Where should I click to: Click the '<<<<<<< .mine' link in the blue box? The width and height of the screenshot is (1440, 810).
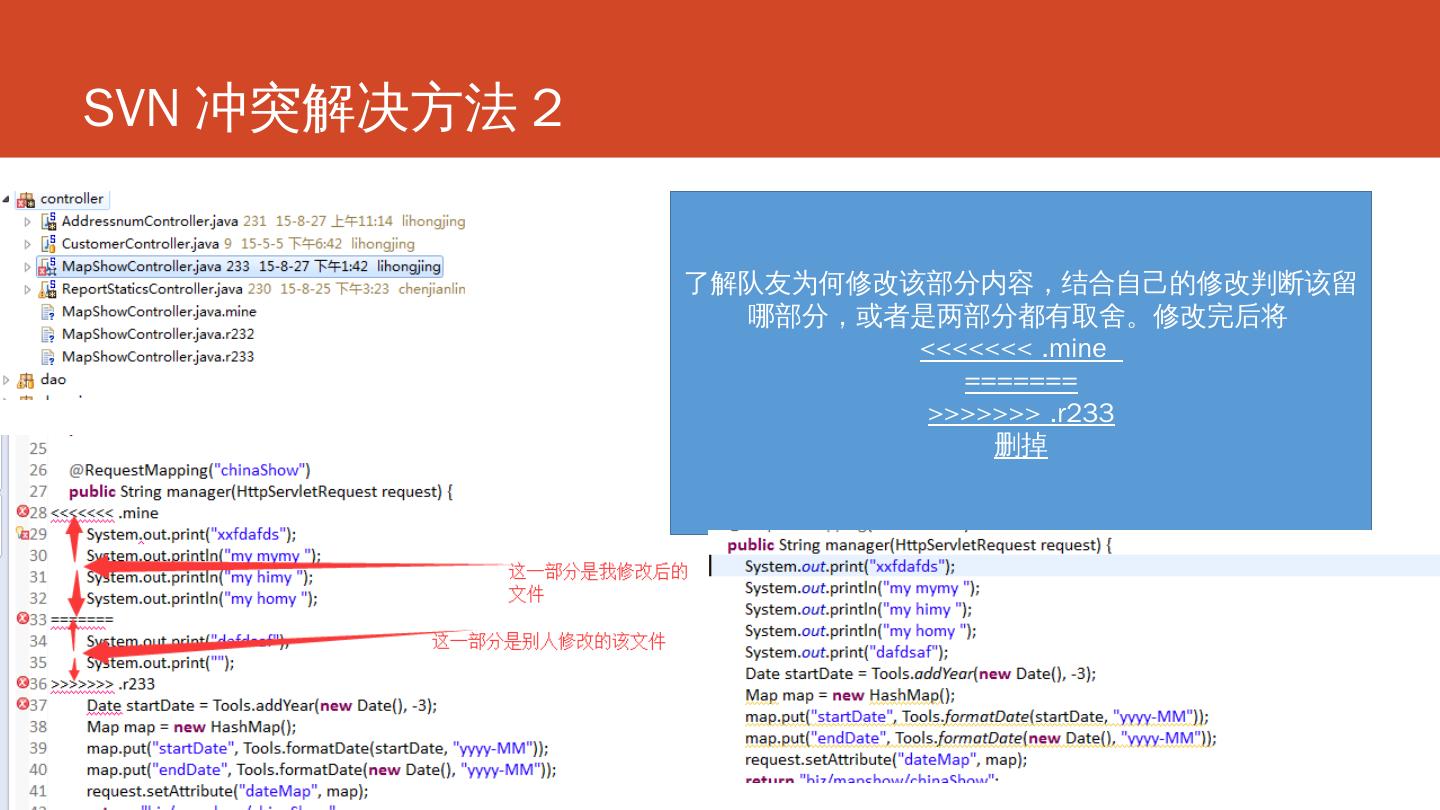point(1020,349)
